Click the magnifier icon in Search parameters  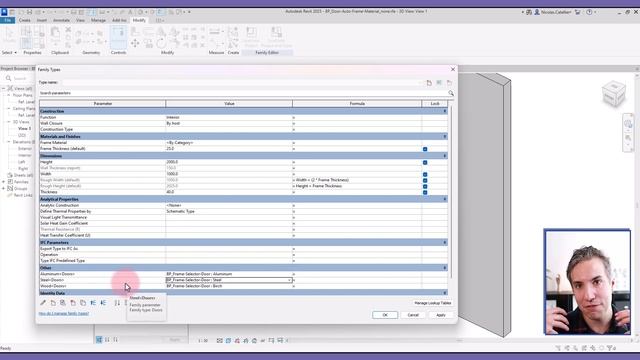pyautogui.click(x=451, y=93)
